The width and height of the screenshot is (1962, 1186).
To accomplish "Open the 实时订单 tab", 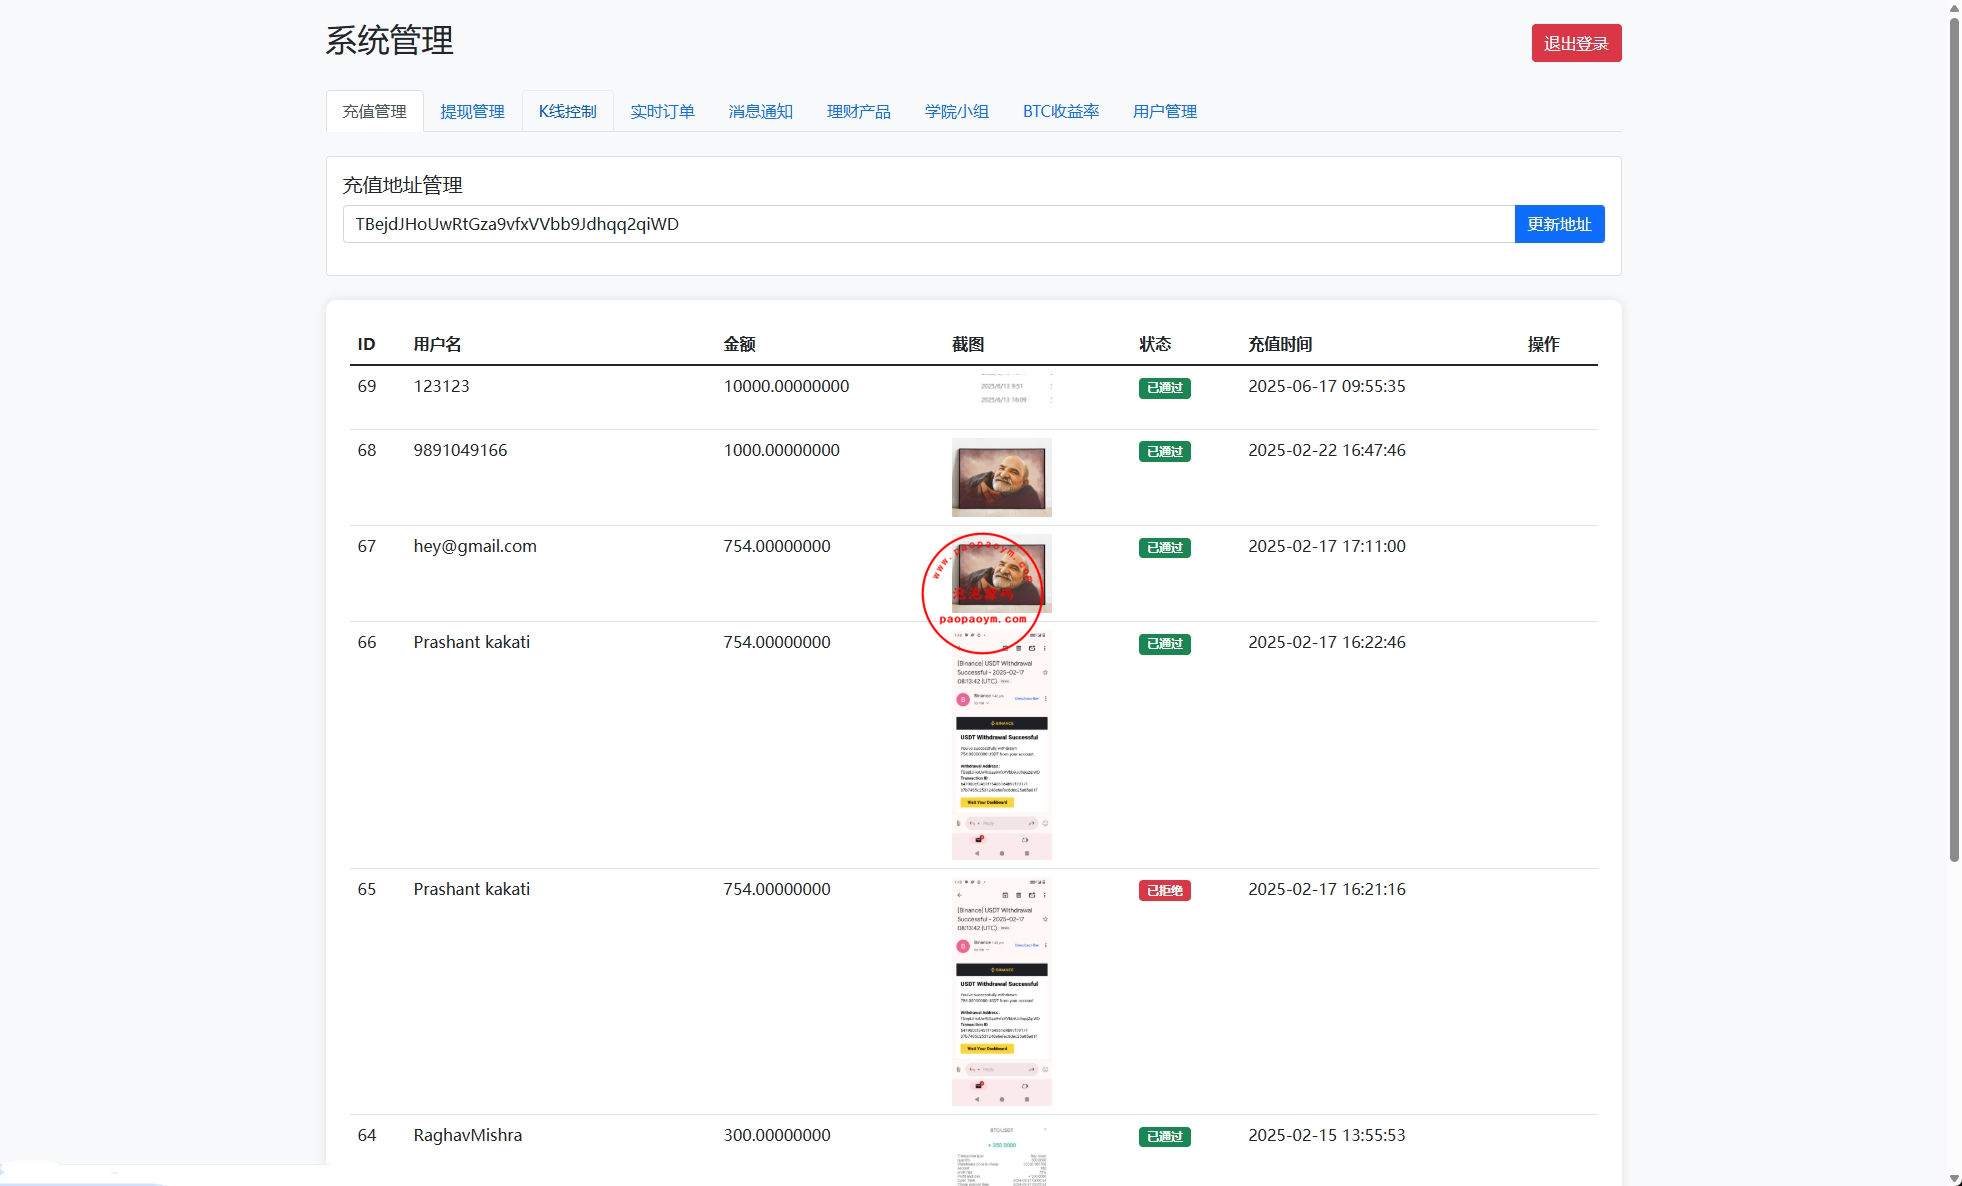I will (x=662, y=111).
